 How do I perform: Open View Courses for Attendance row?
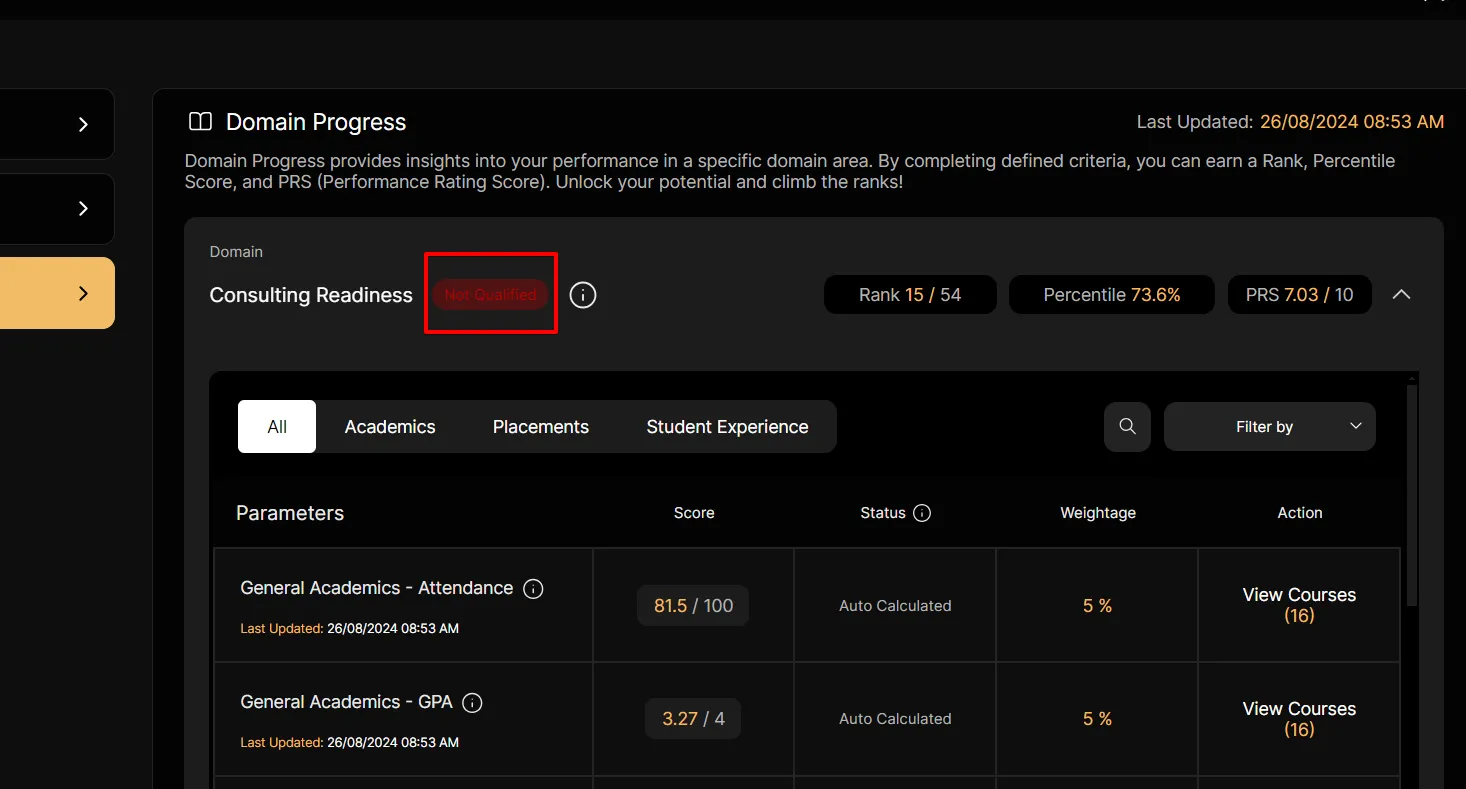(1298, 605)
